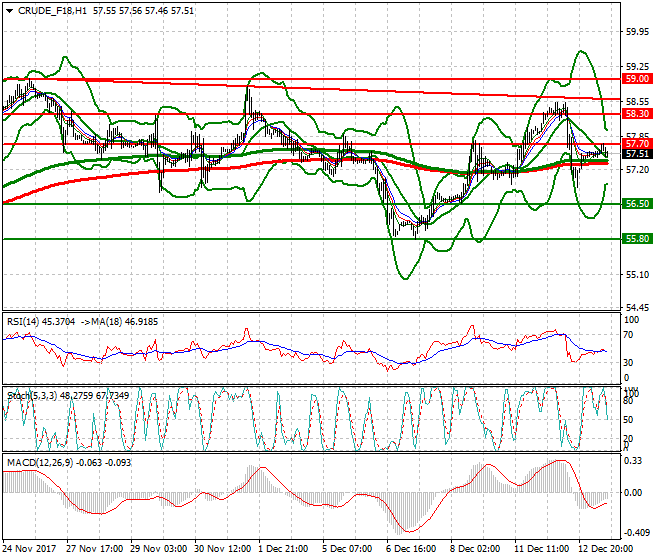Select the RSI(14) 45.3704 indicator label

tap(41, 322)
